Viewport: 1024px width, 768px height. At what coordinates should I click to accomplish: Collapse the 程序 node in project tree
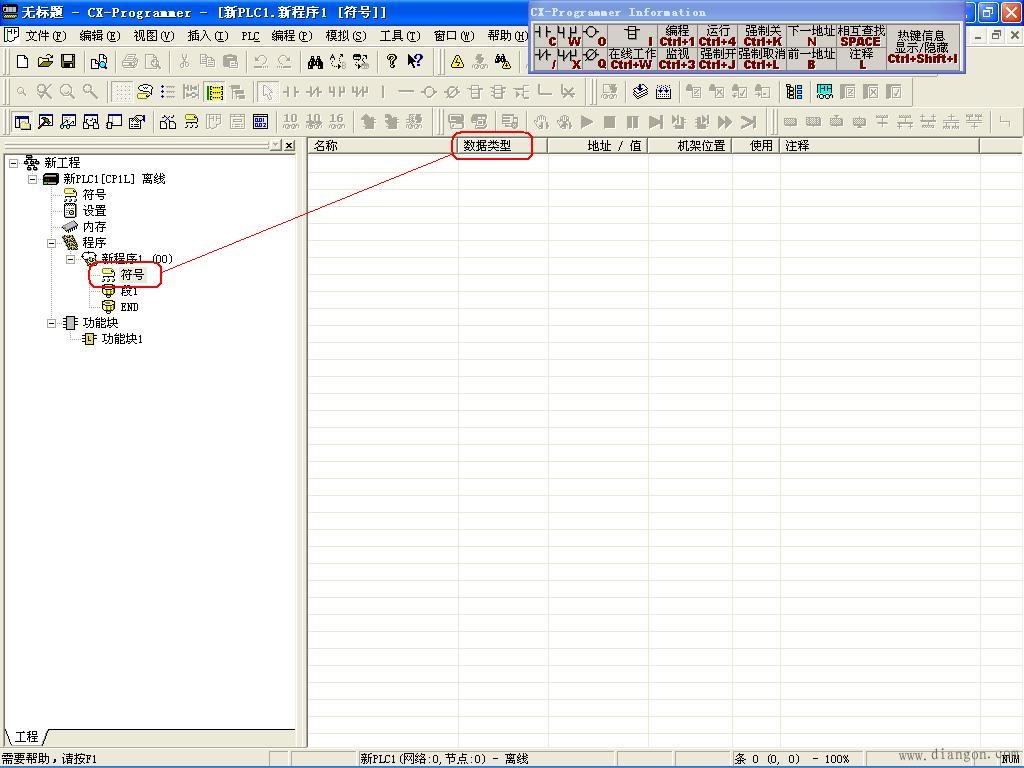[x=52, y=243]
